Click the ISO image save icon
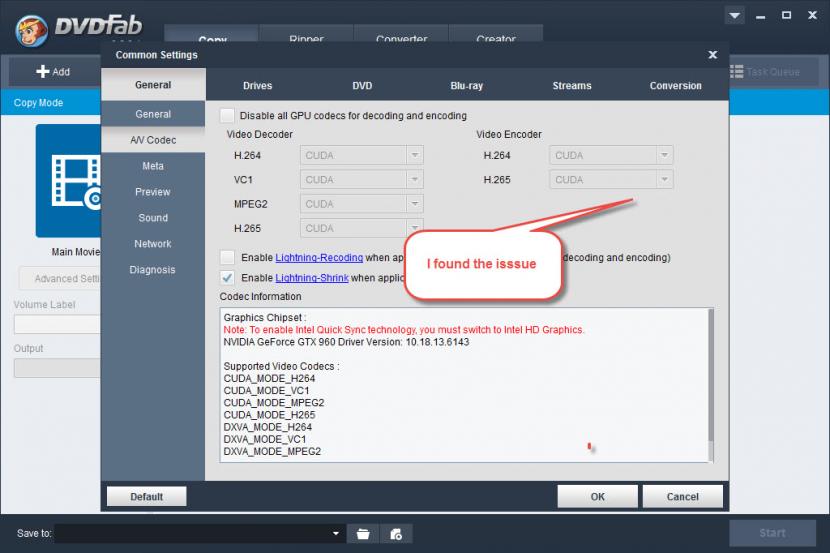830x553 pixels. pyautogui.click(x=396, y=534)
